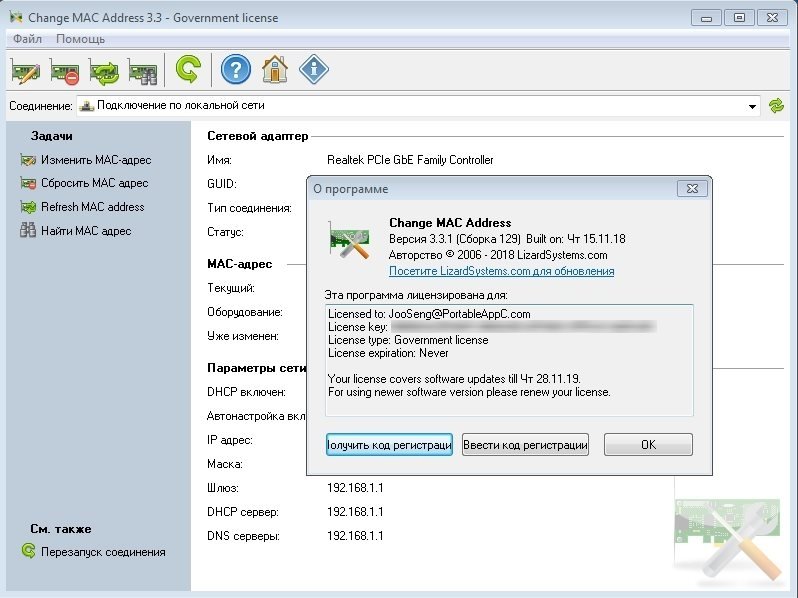Click the green refresh icon beside connection dropdown
798x598 pixels.
pyautogui.click(x=776, y=106)
